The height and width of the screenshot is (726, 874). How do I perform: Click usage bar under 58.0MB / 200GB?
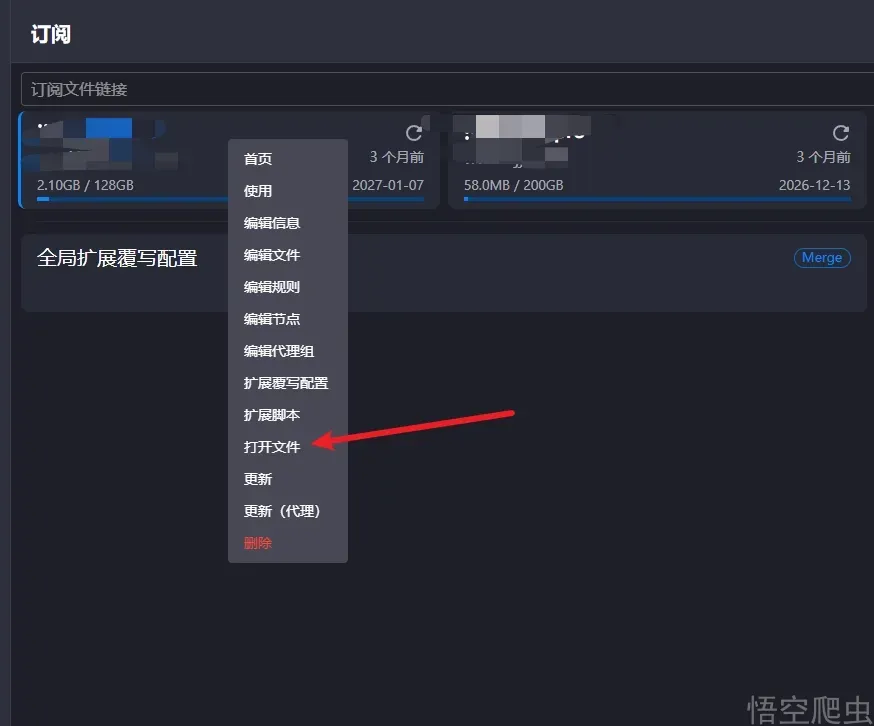pos(657,199)
